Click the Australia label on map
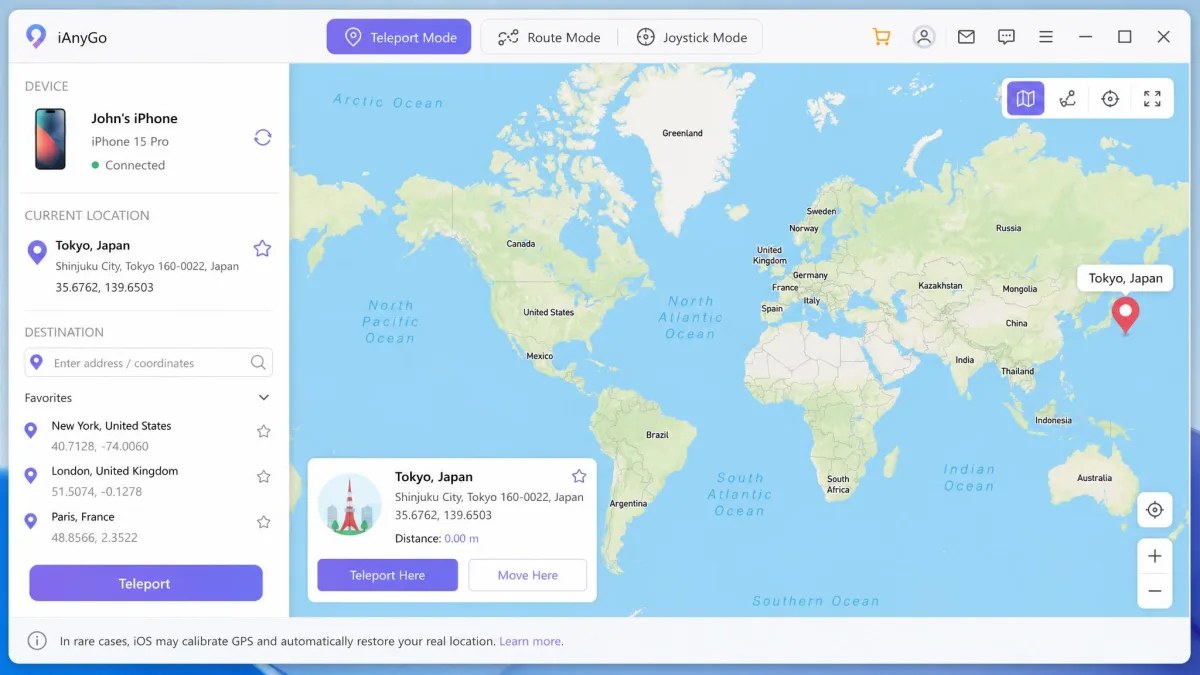Screen dimensions: 1200x675 [1094, 478]
